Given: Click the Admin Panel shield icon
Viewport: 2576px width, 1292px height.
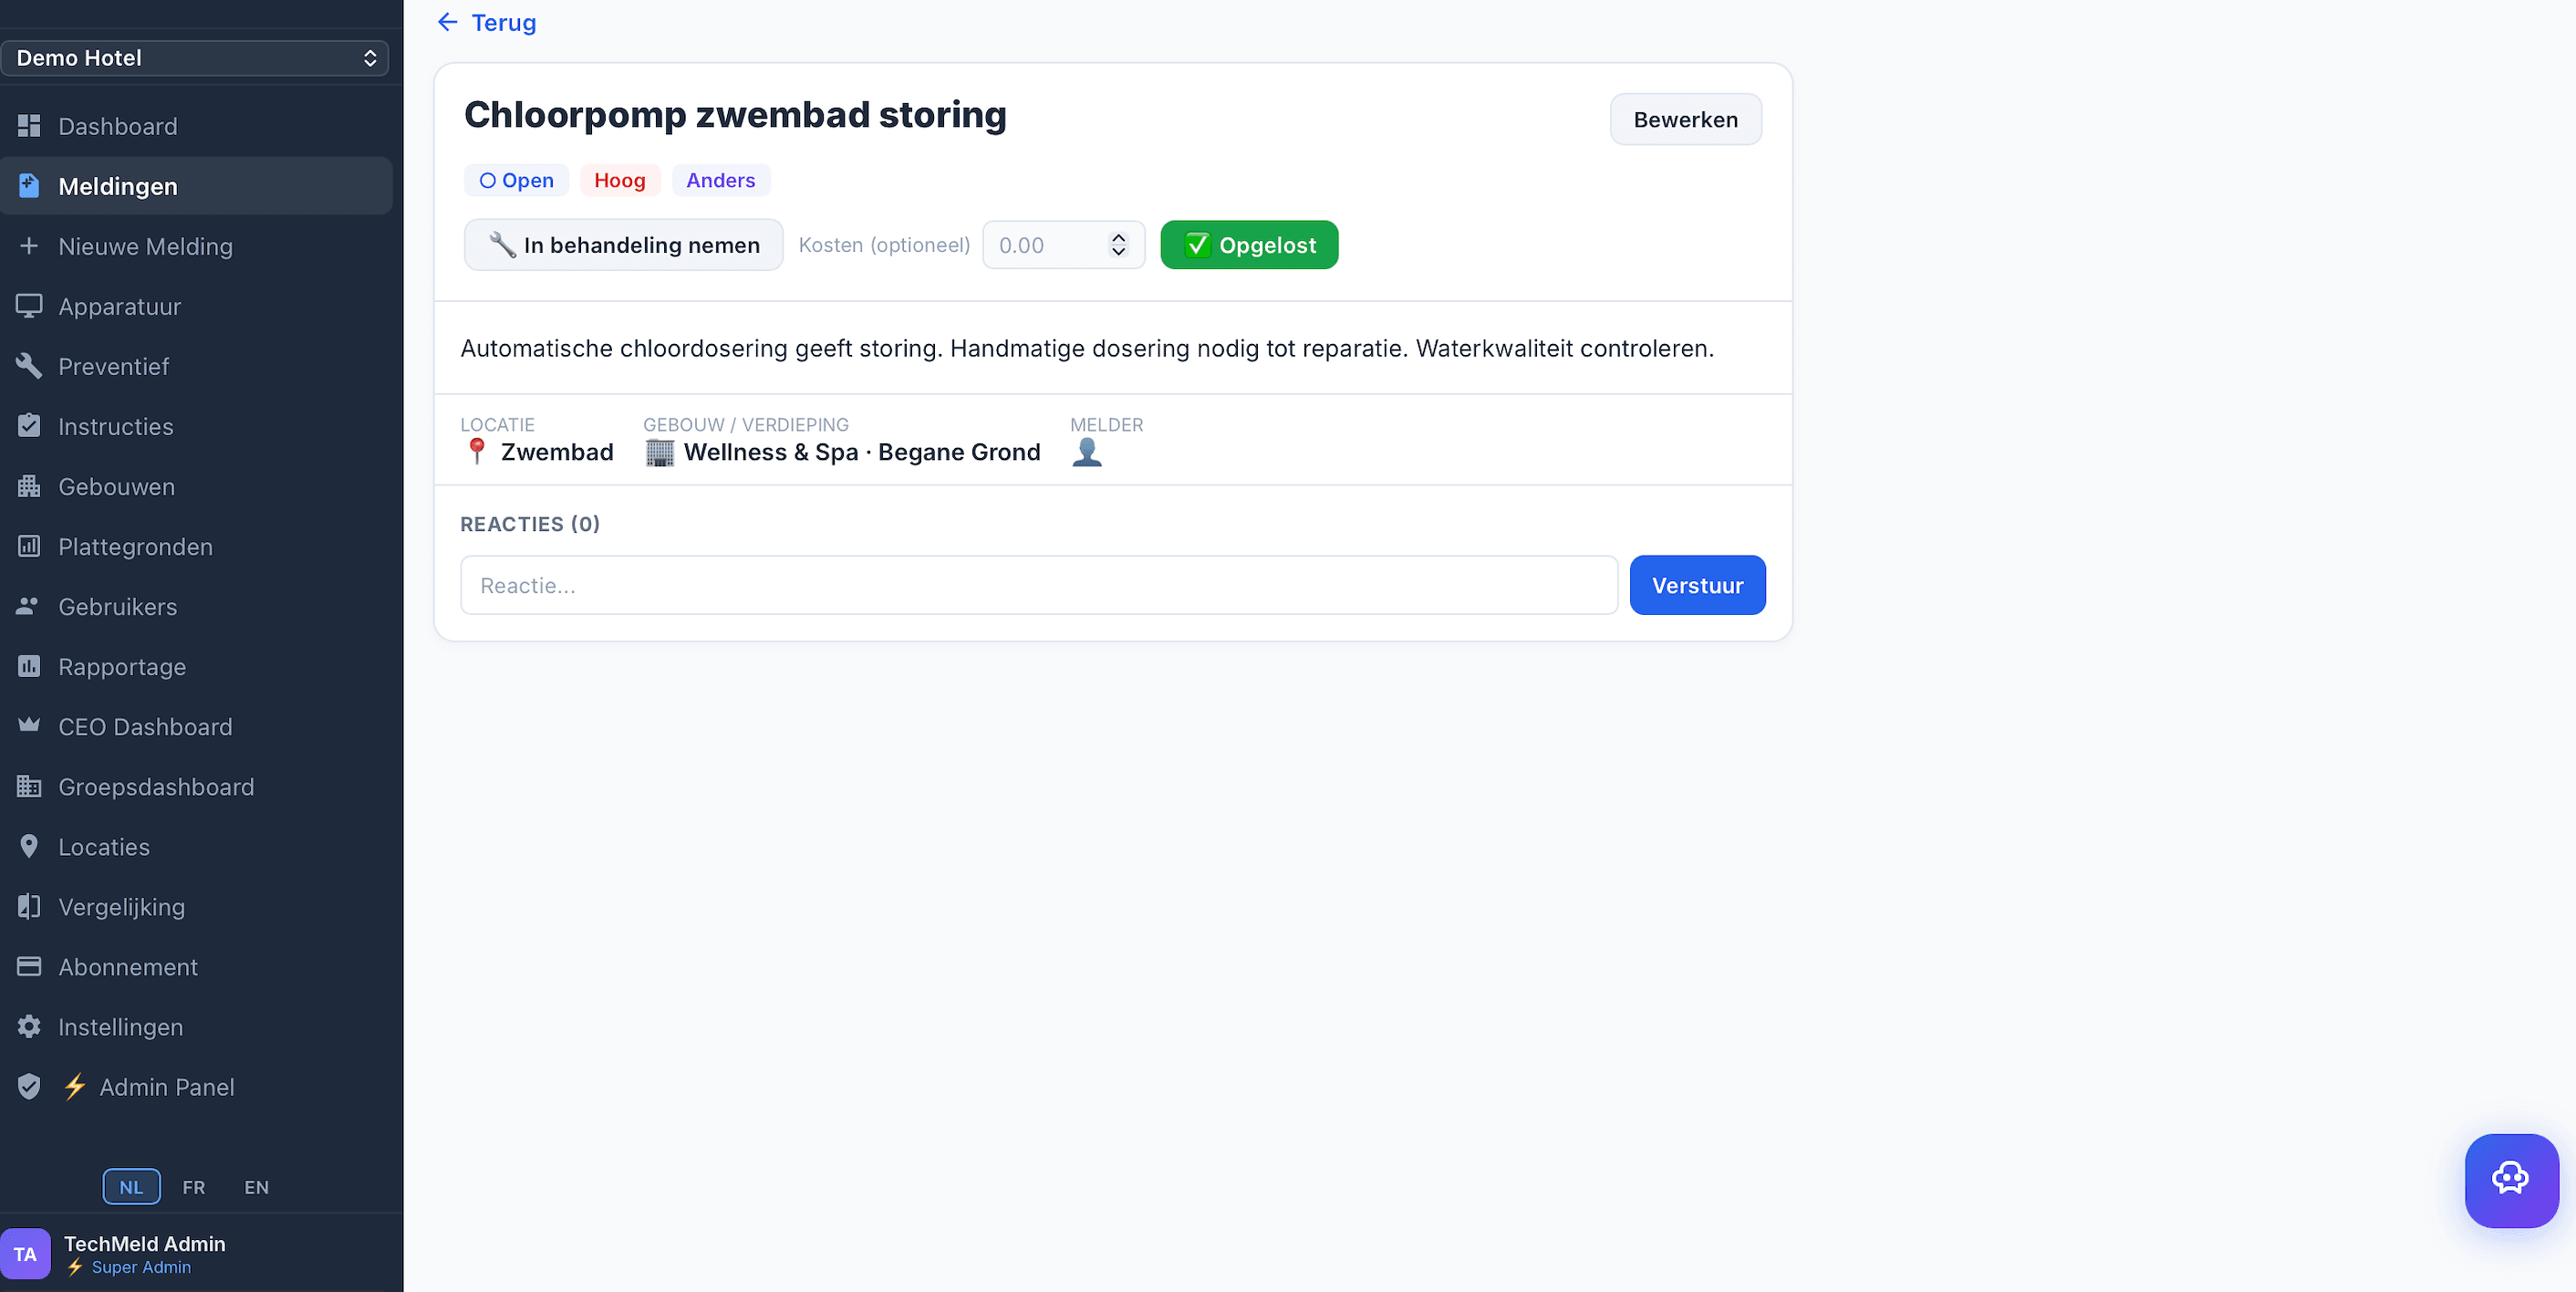Looking at the screenshot, I should (29, 1087).
